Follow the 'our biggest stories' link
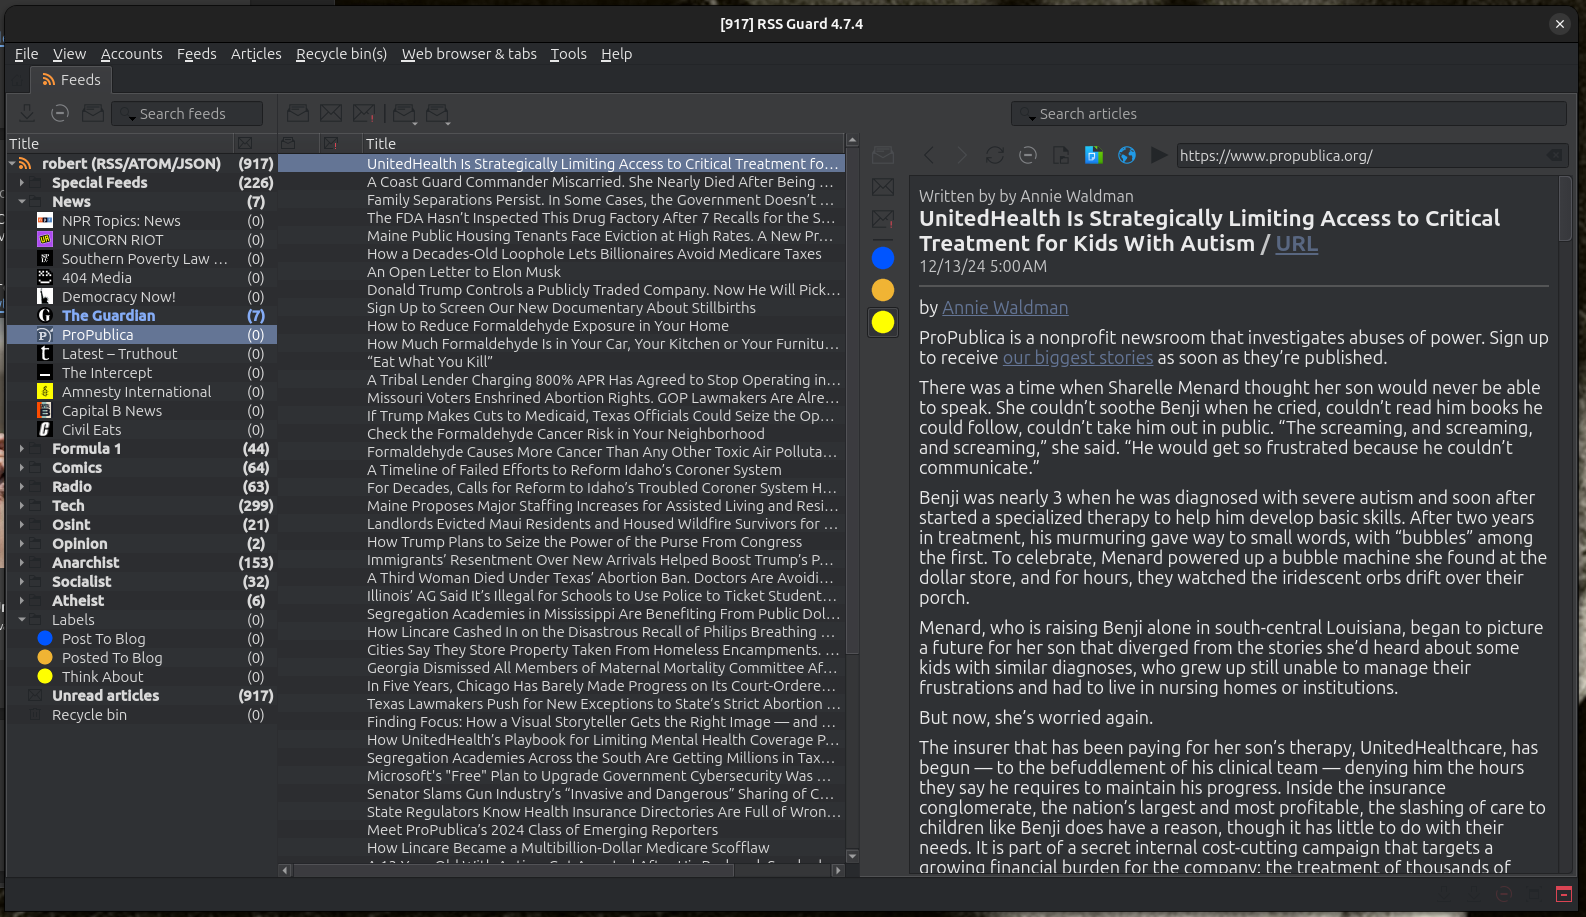The image size is (1586, 917). click(1077, 358)
